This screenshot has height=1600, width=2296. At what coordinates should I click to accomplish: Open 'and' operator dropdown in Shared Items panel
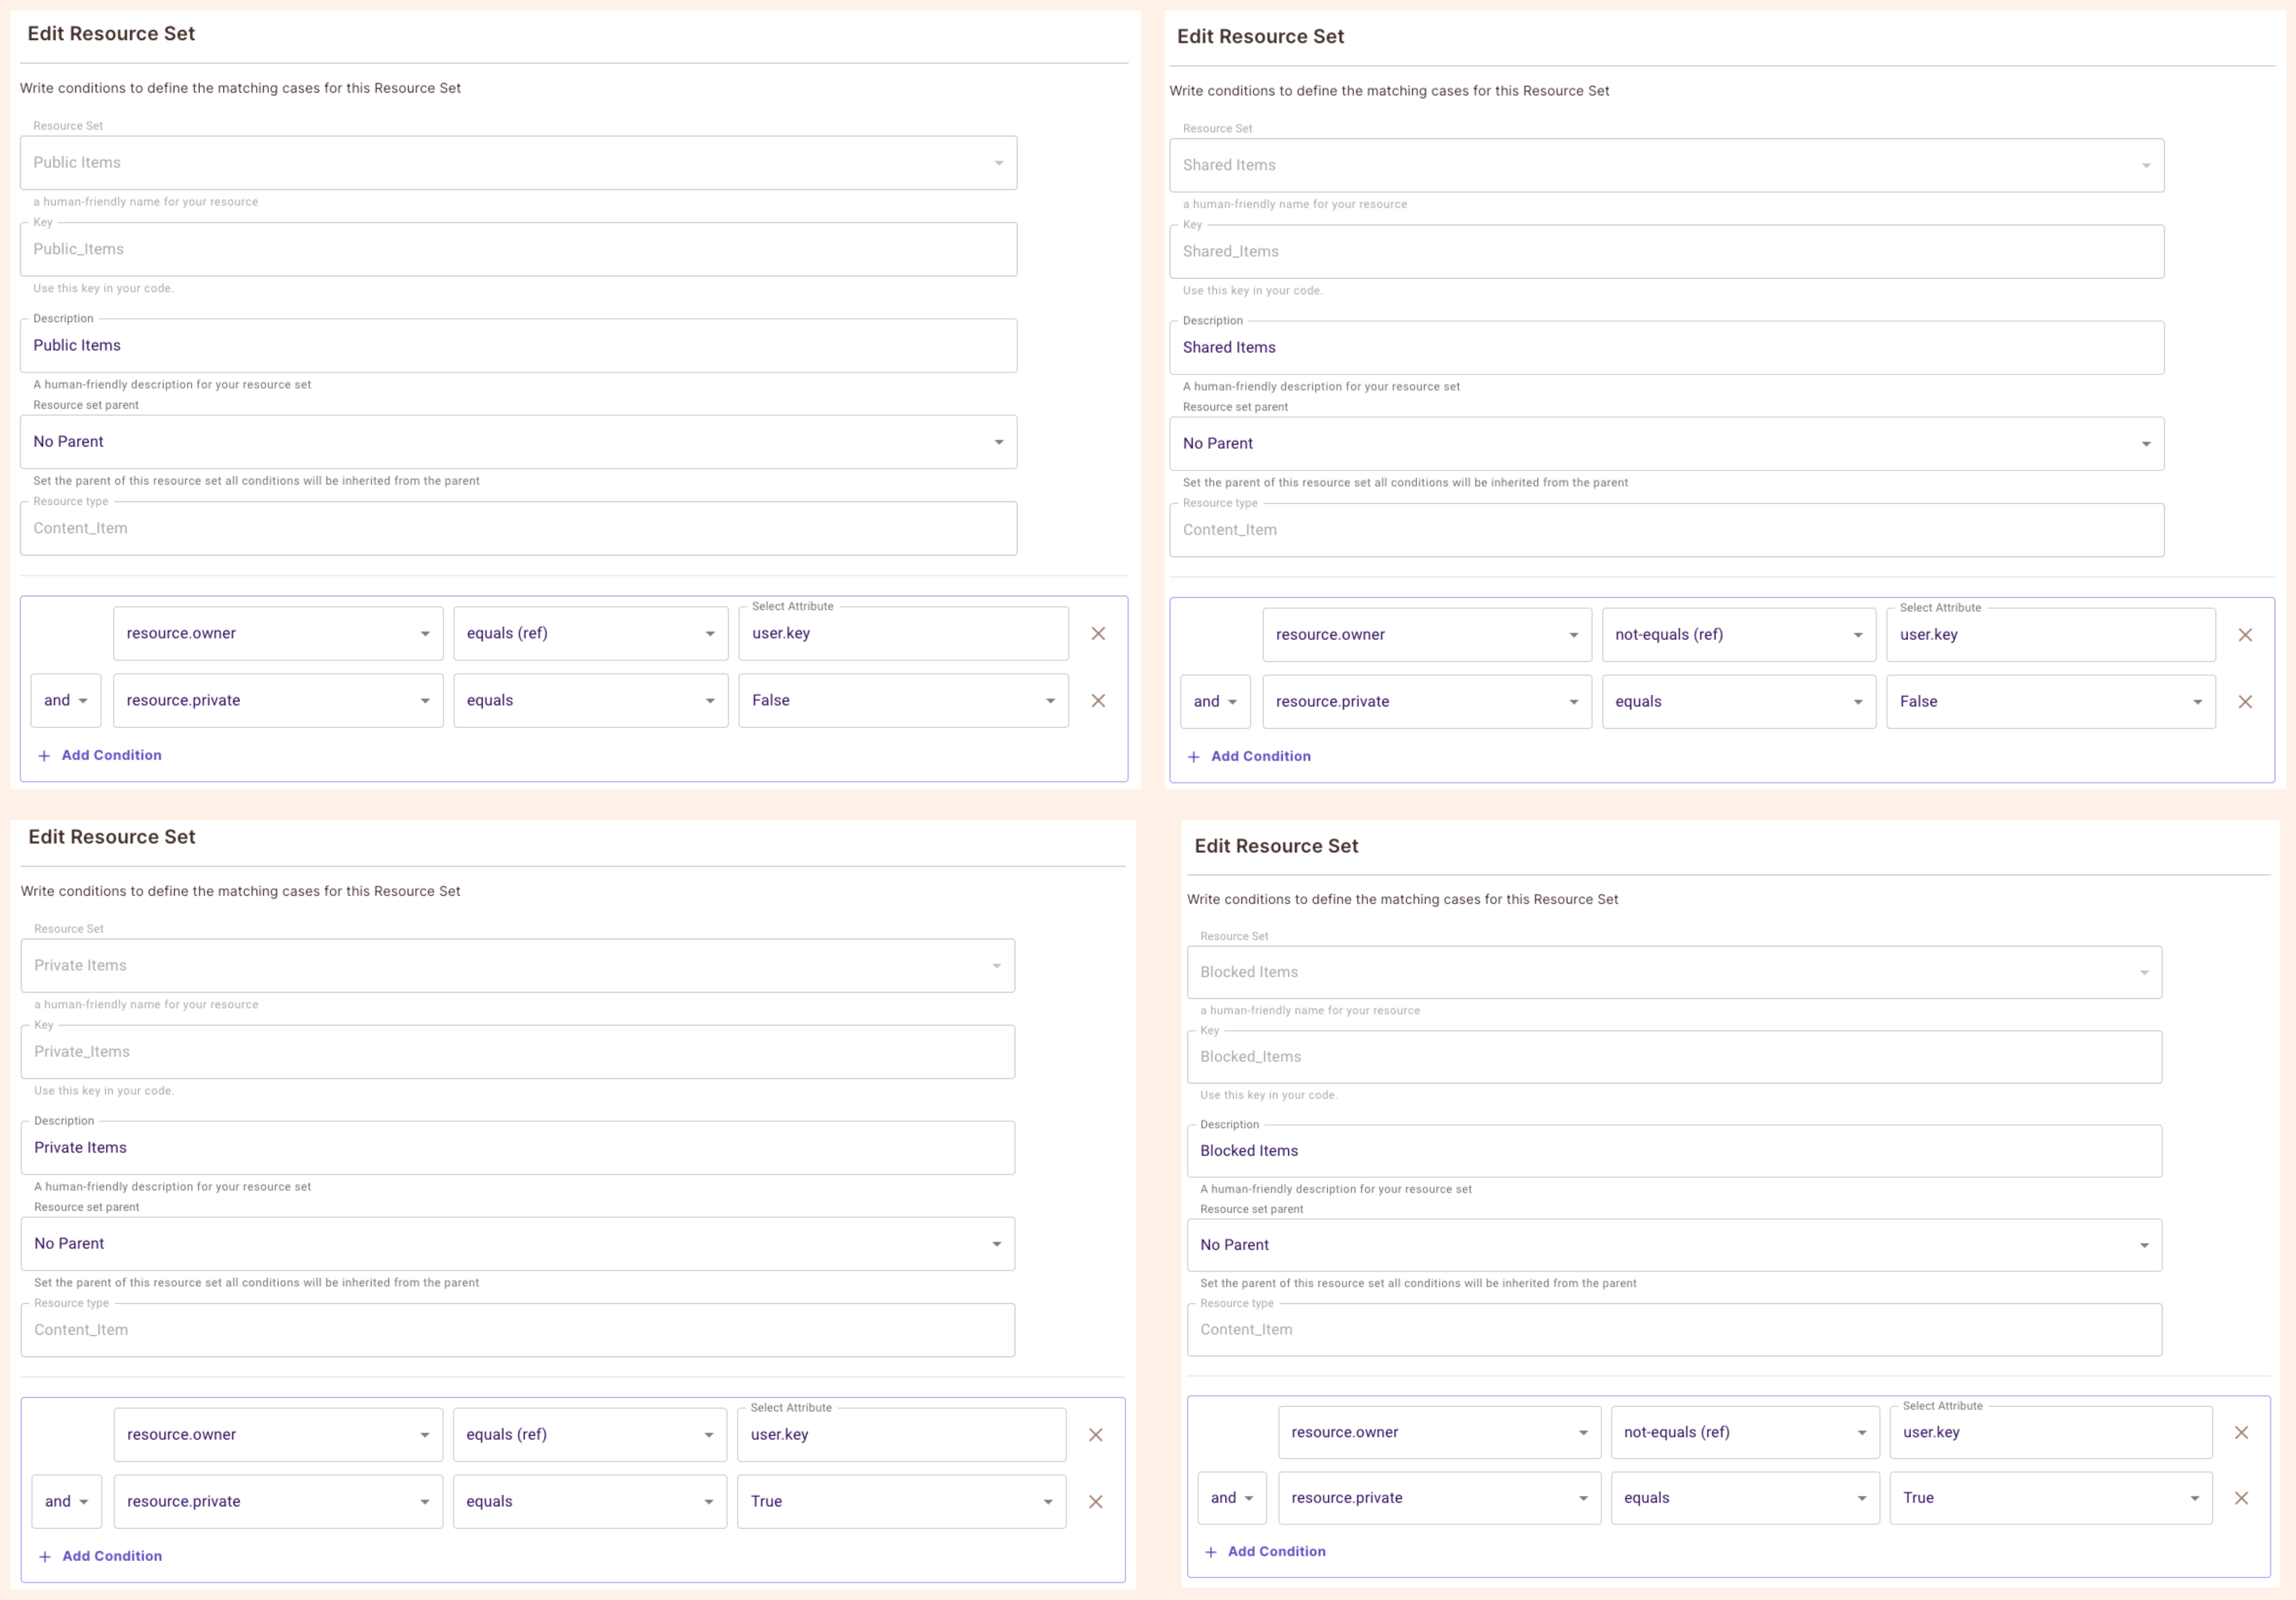(x=1215, y=702)
